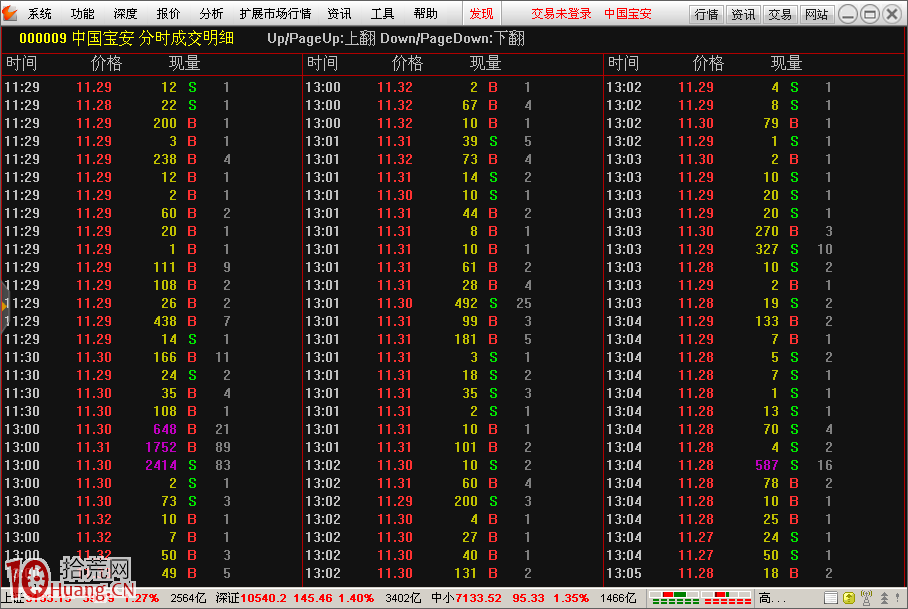The width and height of the screenshot is (908, 609).
Task: Open the list window icon in status bar
Action: pyautogui.click(x=831, y=598)
